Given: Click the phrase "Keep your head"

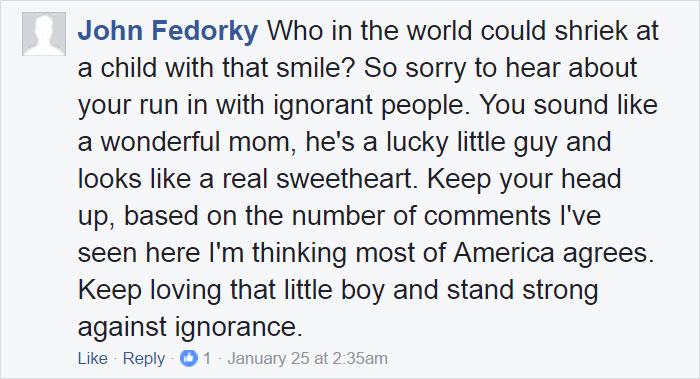Looking at the screenshot, I should 524,181.
